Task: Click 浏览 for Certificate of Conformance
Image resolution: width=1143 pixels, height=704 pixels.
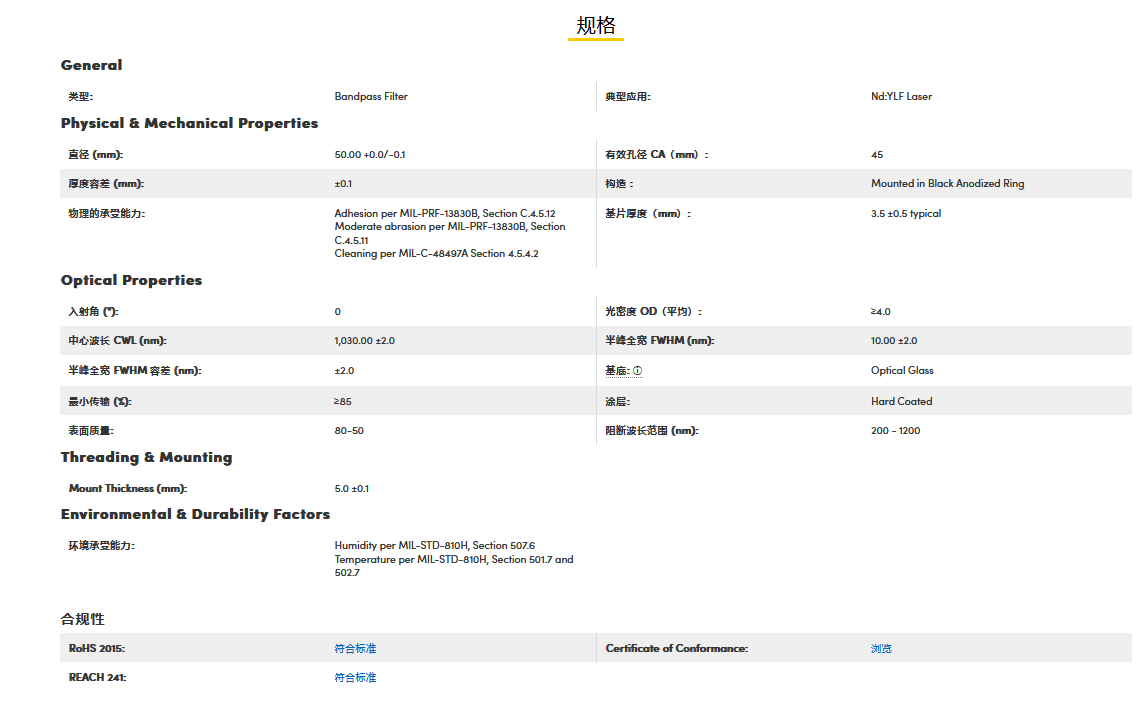Action: pyautogui.click(x=881, y=649)
